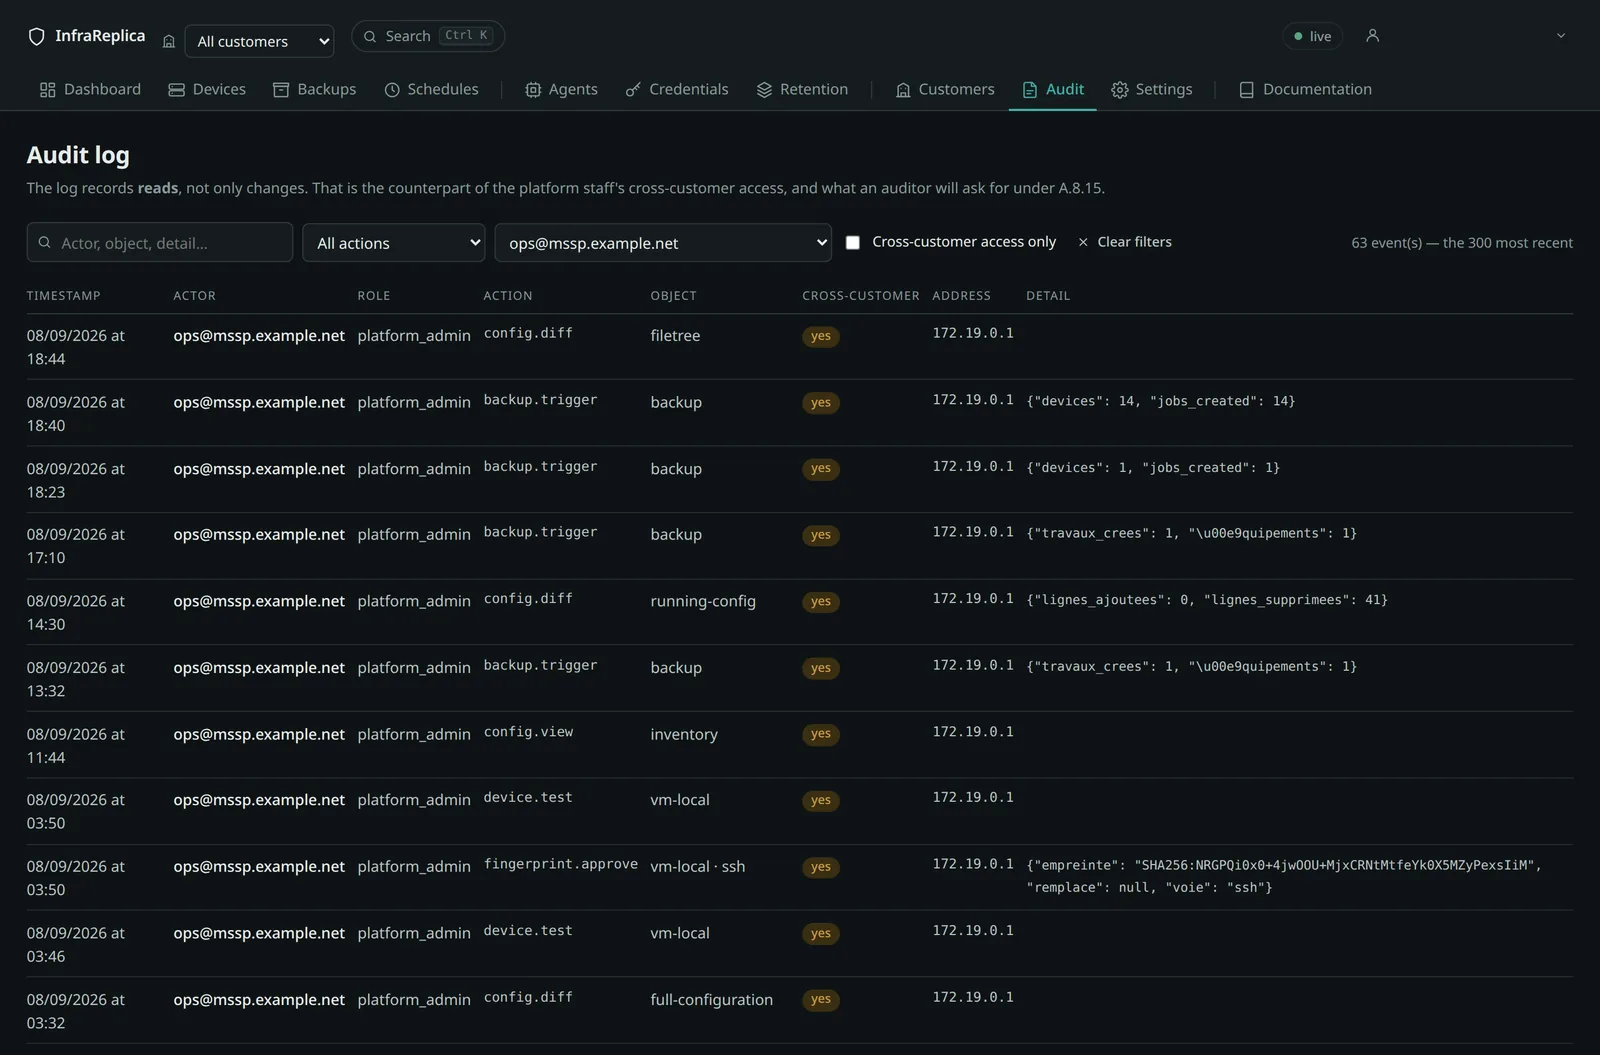Click the Dashboard grid icon
The height and width of the screenshot is (1055, 1600).
pyautogui.click(x=47, y=90)
